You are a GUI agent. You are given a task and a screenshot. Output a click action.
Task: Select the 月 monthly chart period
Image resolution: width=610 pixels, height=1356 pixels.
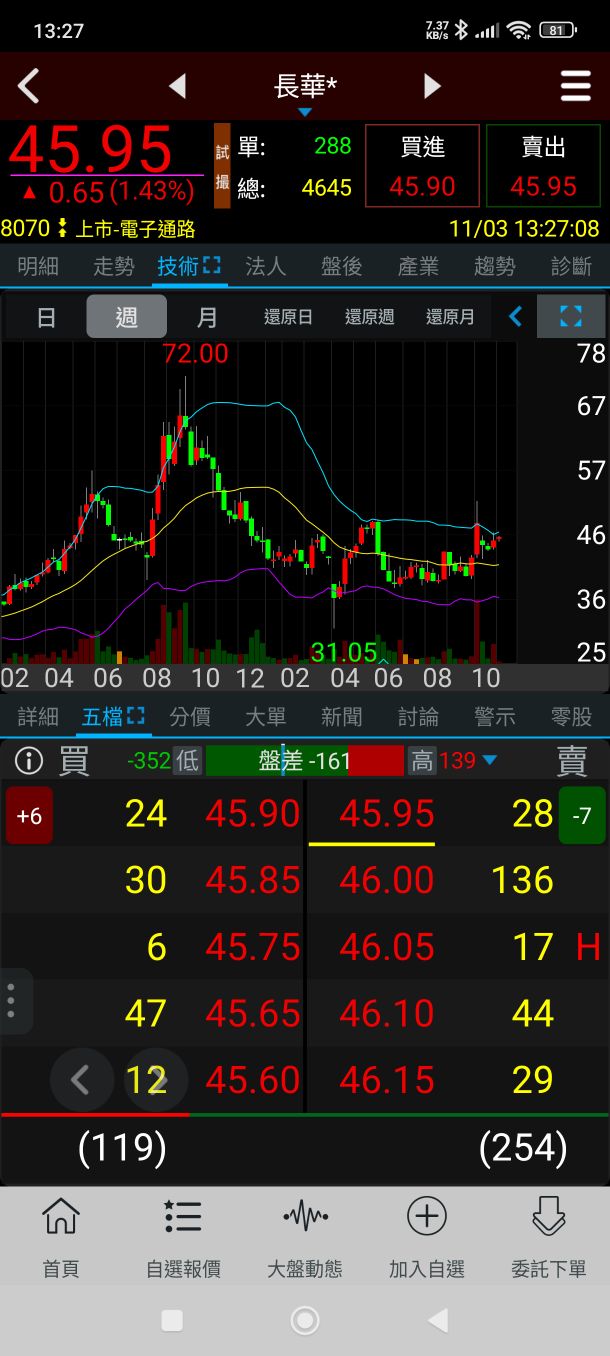tap(207, 317)
